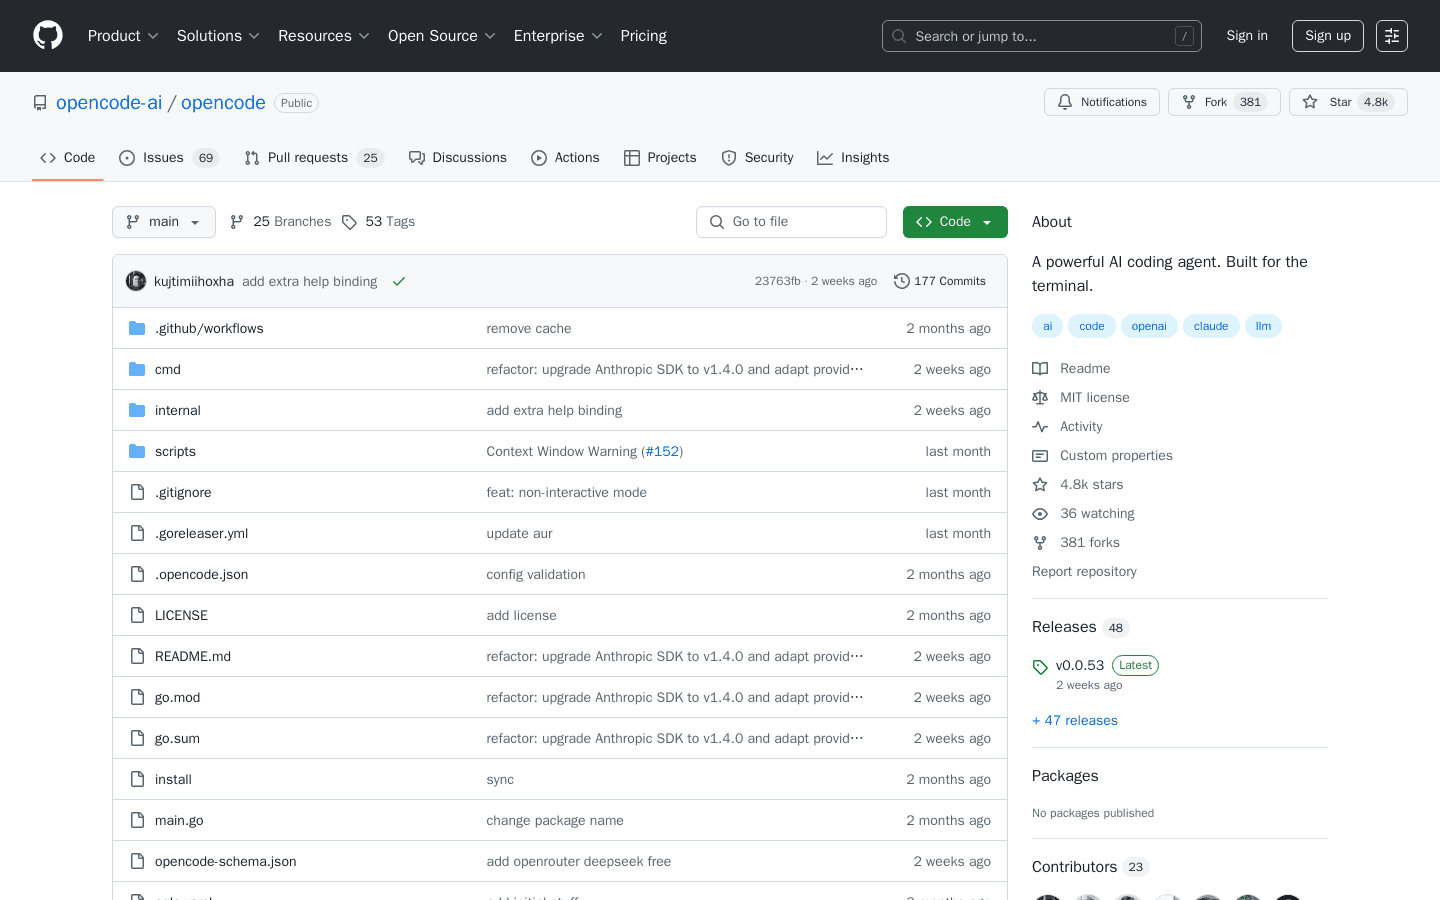This screenshot has width=1440, height=900.
Task: Click the eye icon beside 36 watching
Action: coord(1040,513)
